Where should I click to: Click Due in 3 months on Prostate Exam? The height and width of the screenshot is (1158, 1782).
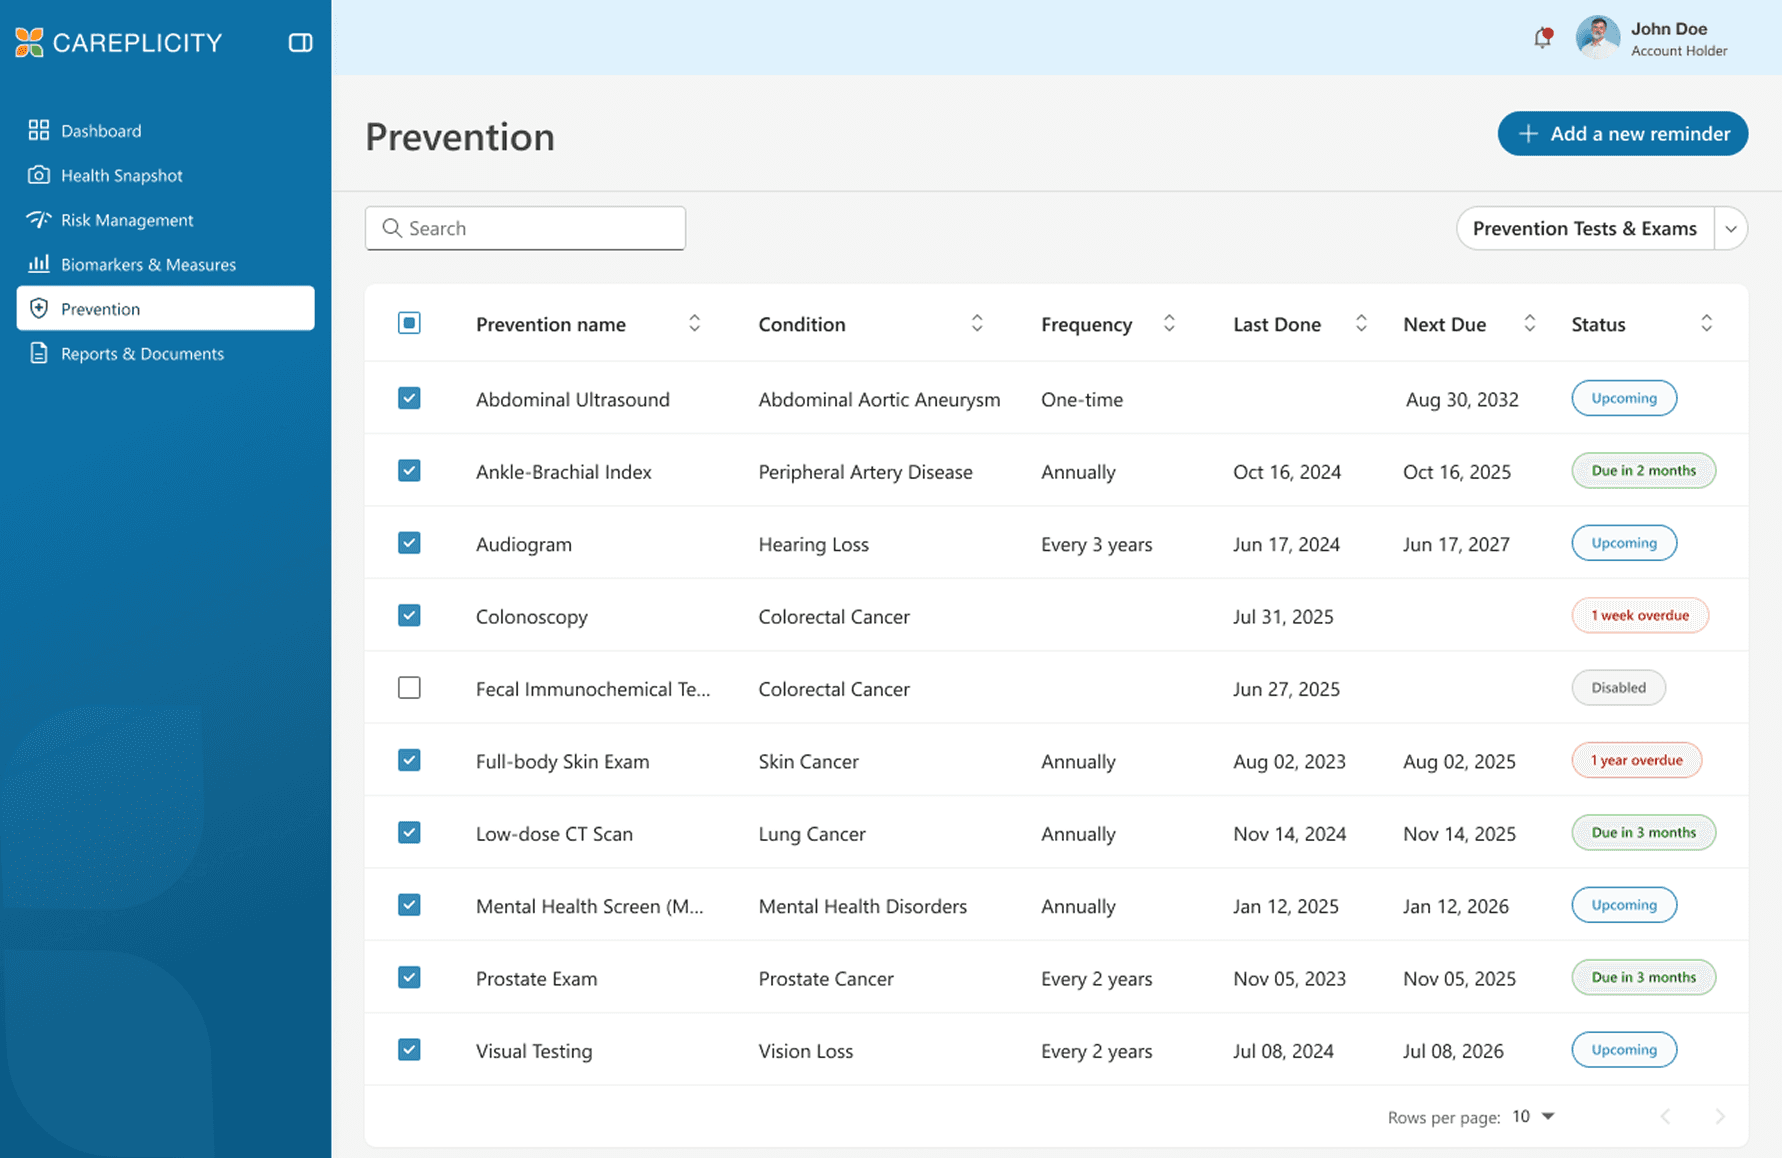(x=1643, y=977)
